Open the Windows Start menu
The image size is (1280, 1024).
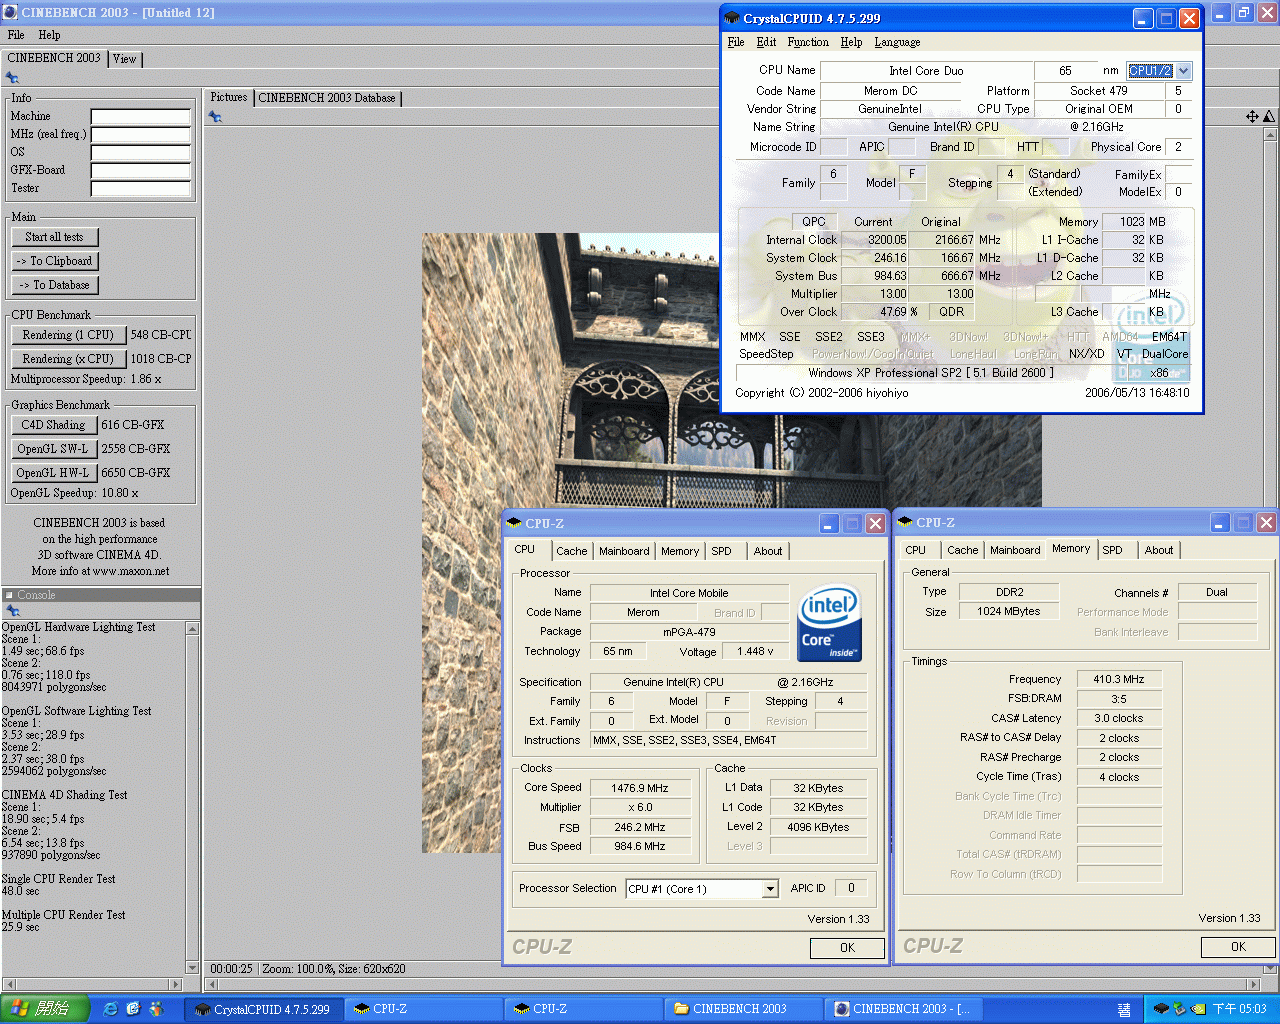click(x=45, y=1009)
